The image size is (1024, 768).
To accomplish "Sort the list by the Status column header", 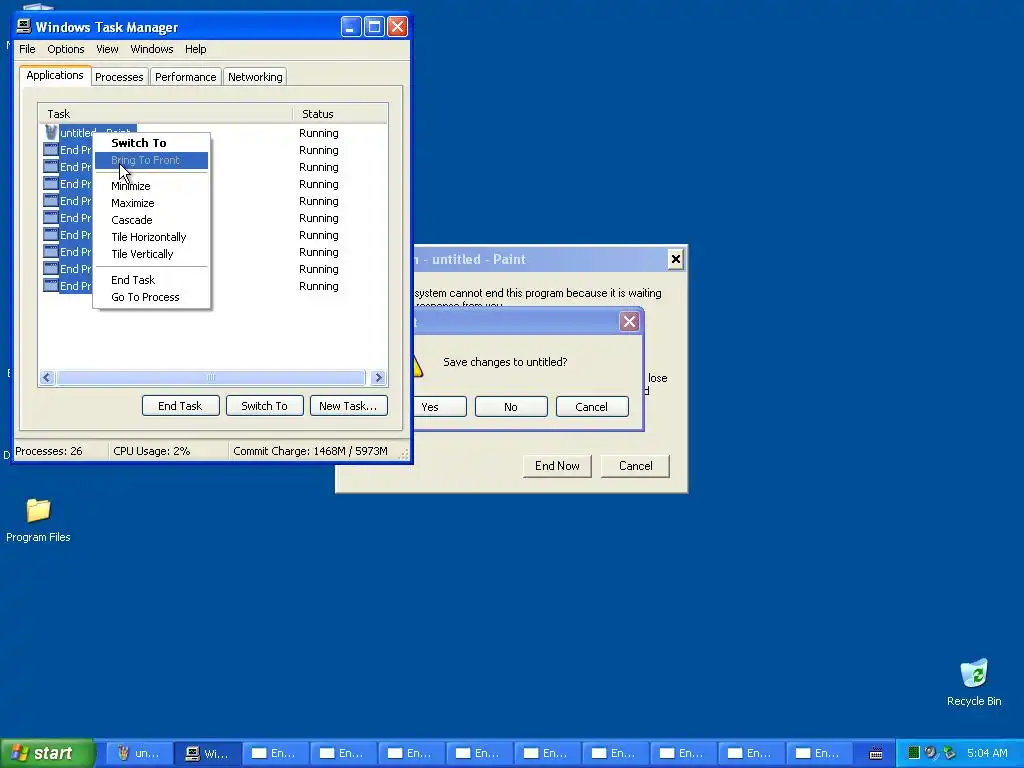I will [340, 114].
